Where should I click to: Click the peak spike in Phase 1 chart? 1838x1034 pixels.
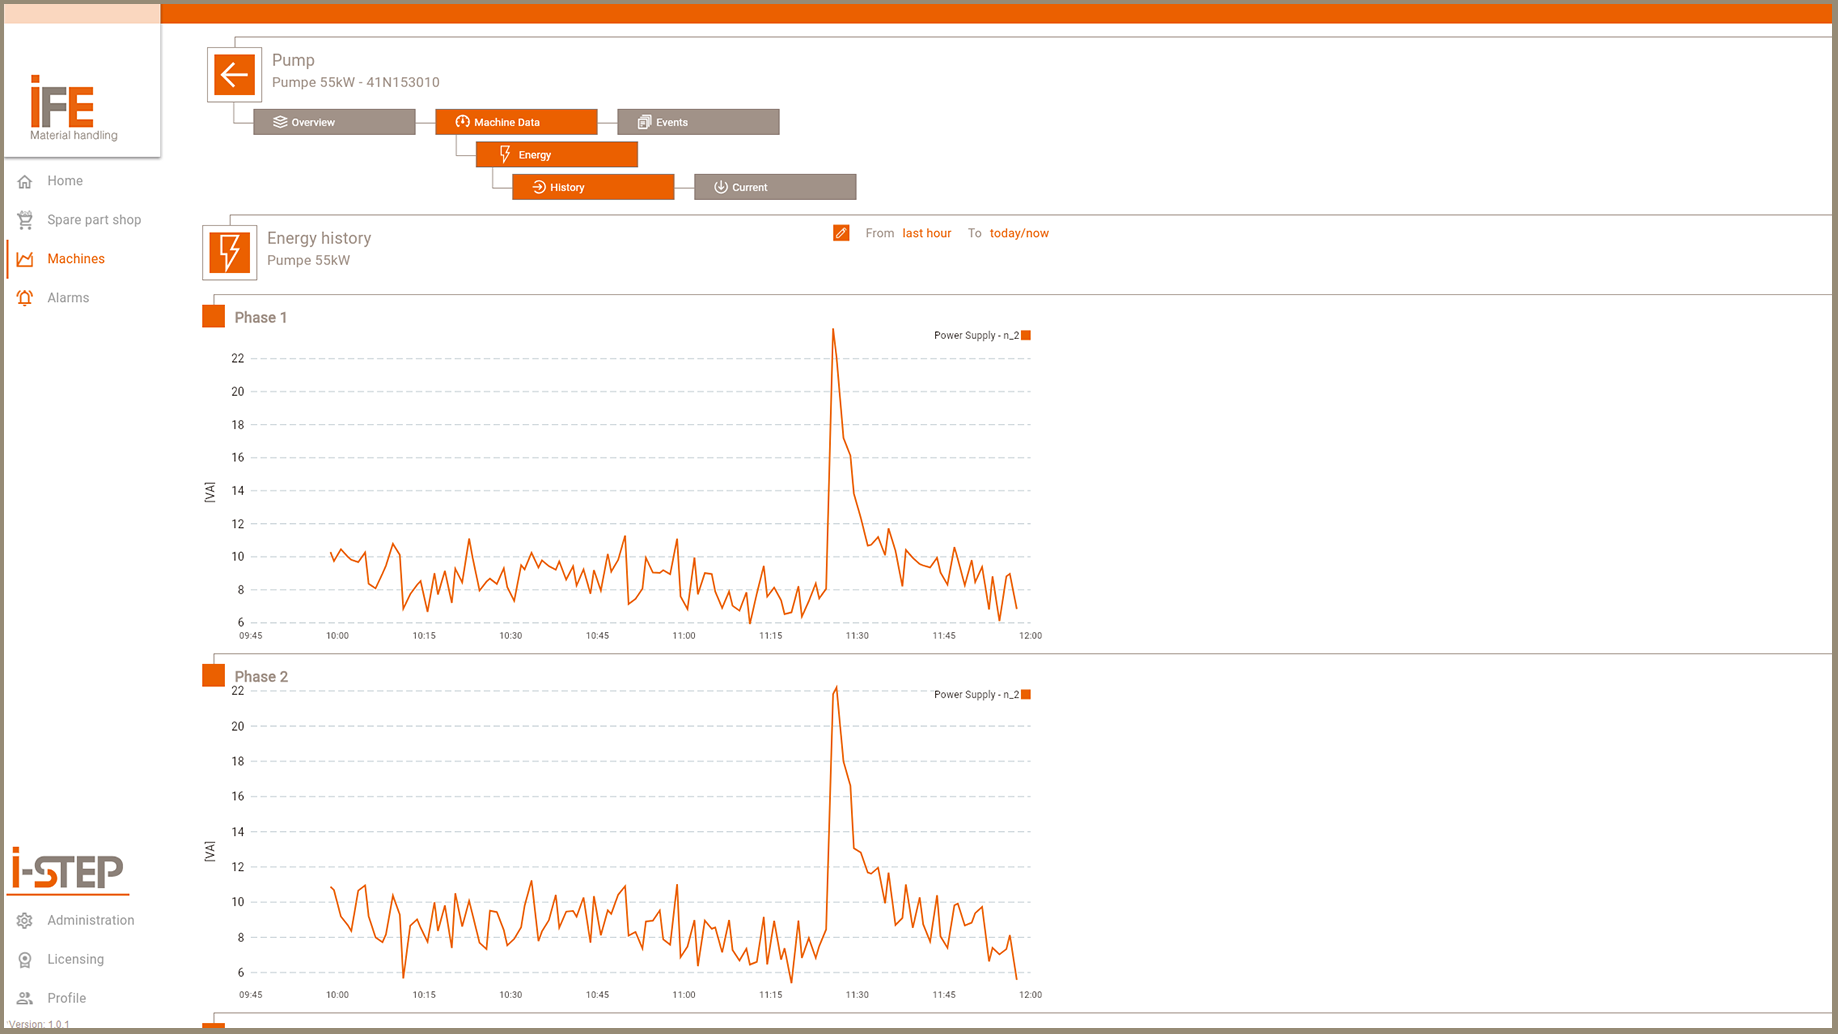[833, 331]
